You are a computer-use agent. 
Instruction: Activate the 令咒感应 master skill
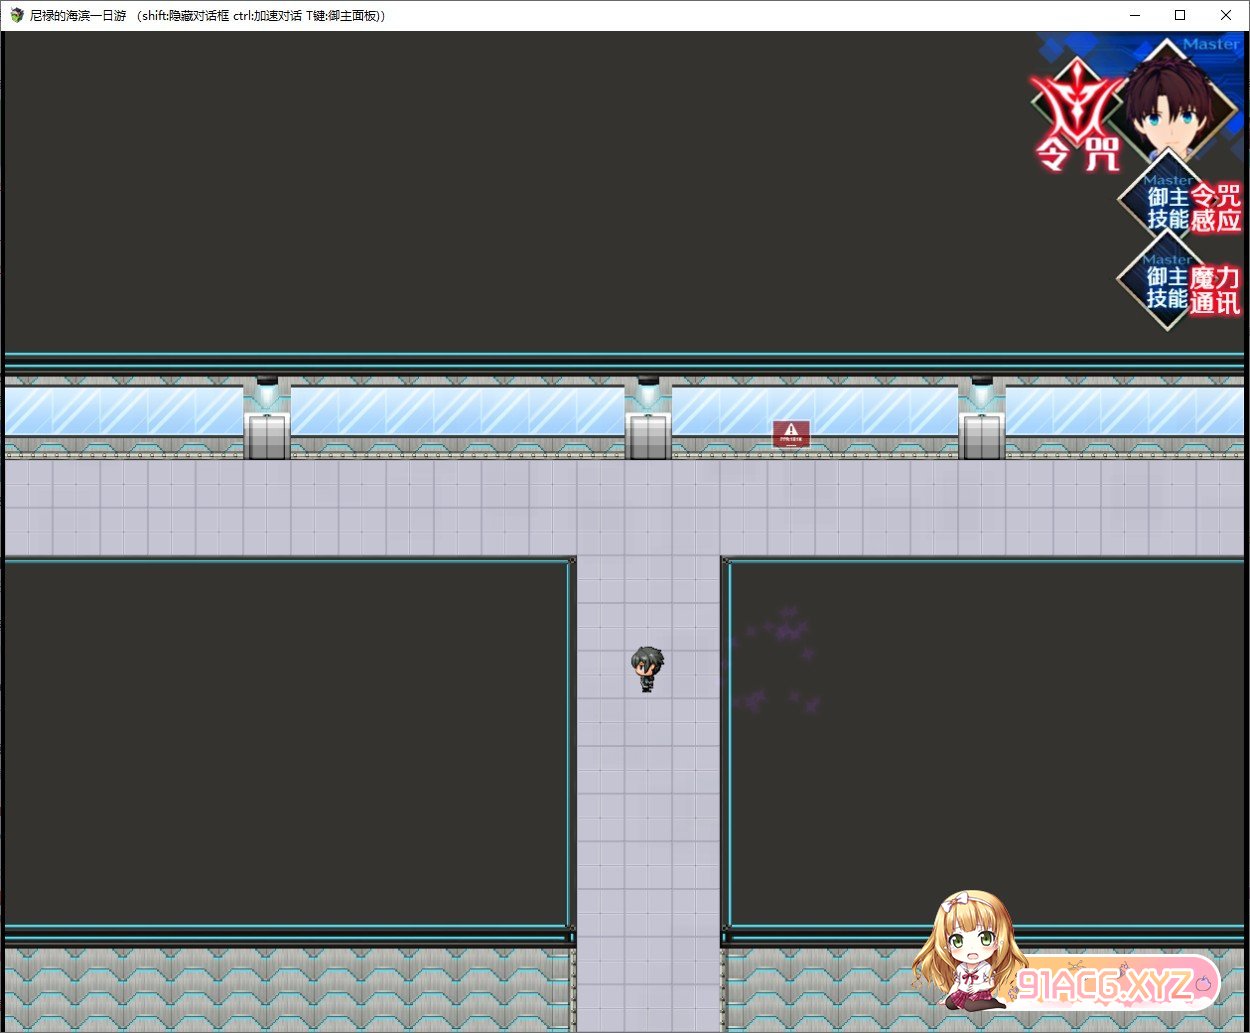(1180, 207)
